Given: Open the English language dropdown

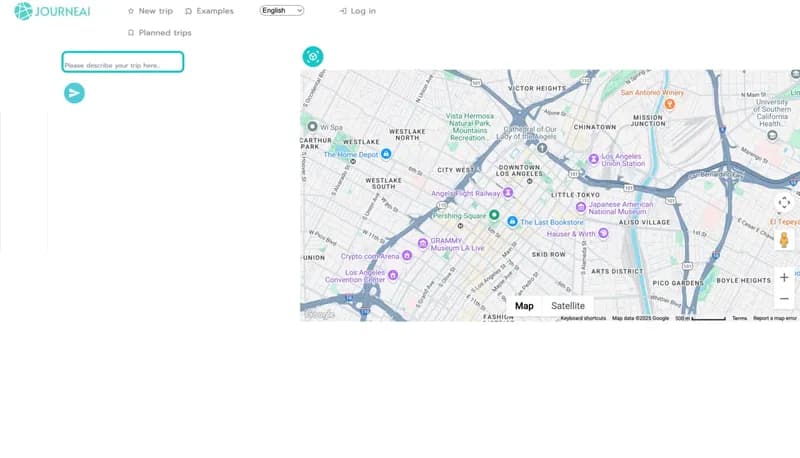Looking at the screenshot, I should tap(282, 10).
